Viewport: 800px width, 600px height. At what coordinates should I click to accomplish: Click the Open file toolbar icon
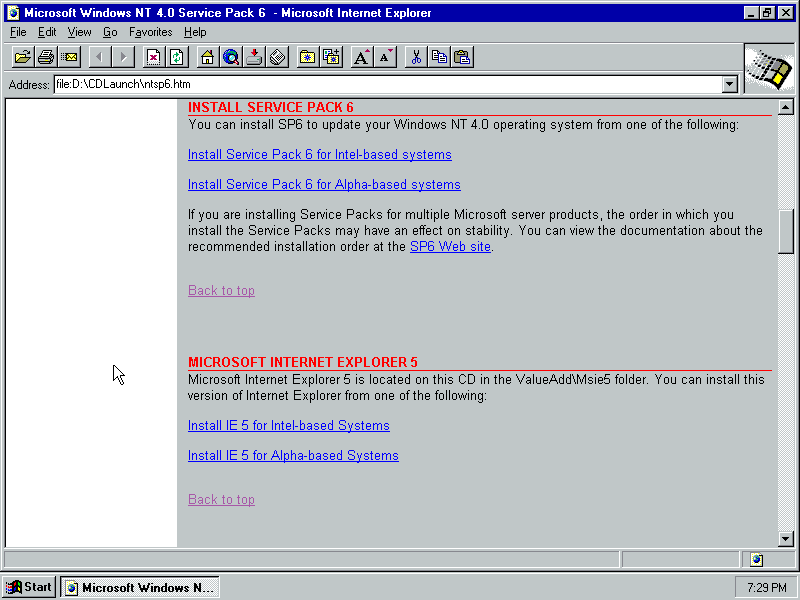pyautogui.click(x=22, y=57)
